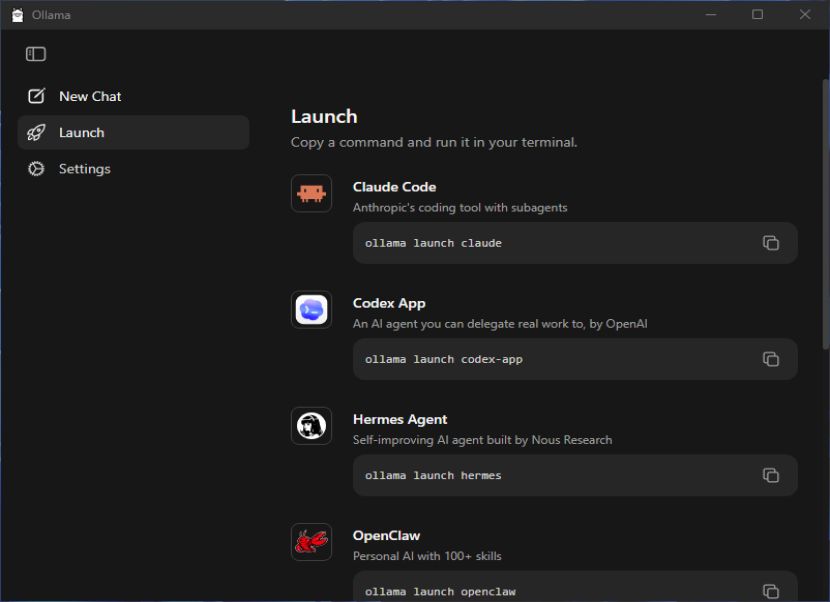830x602 pixels.
Task: Open New Chat in the sidebar
Action: coord(133,96)
